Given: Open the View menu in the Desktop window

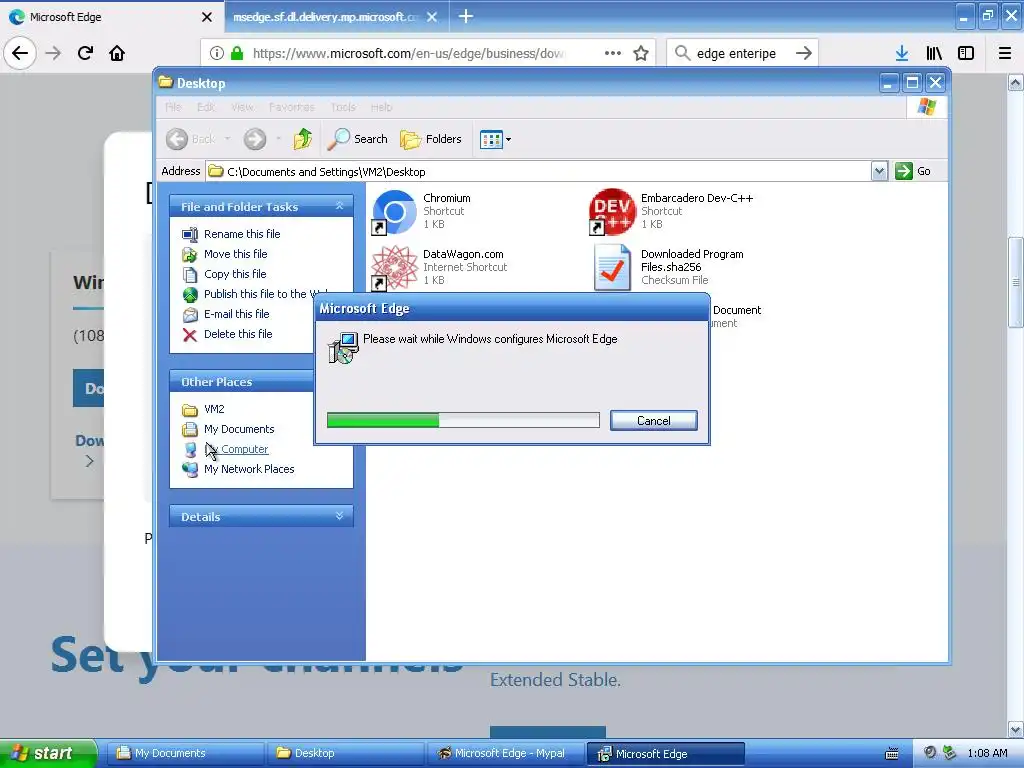Looking at the screenshot, I should [x=242, y=107].
